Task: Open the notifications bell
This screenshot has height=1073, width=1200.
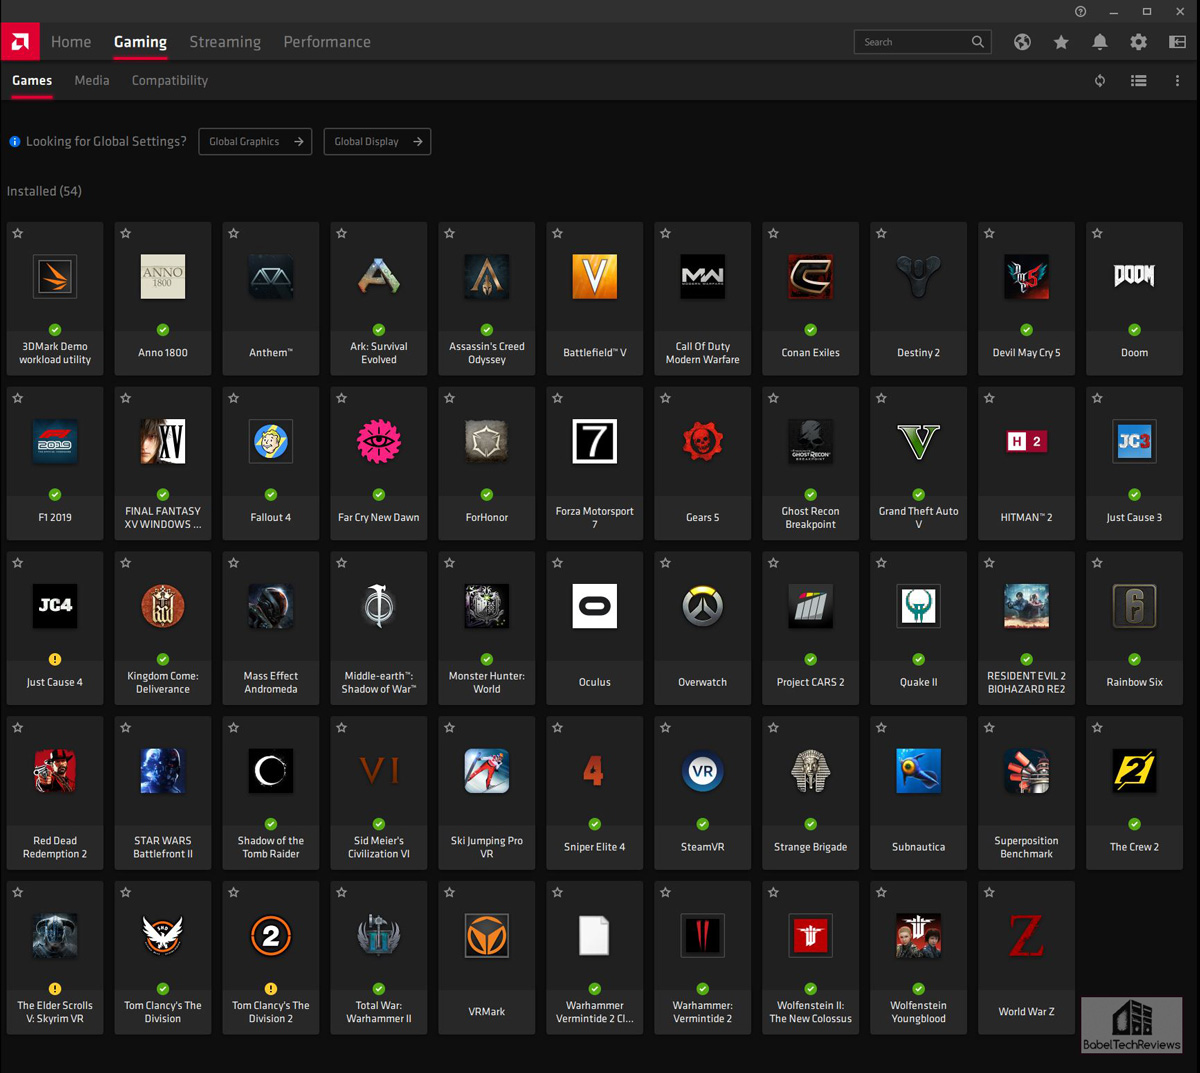Action: 1100,42
